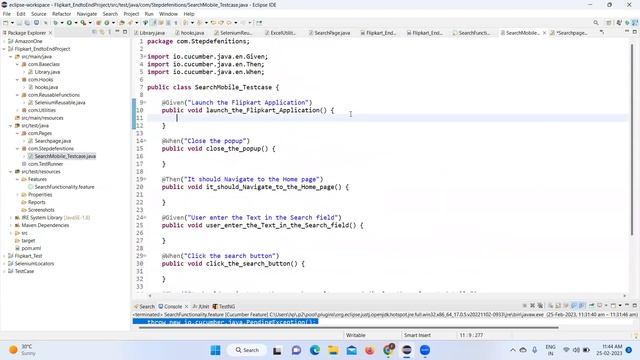Maximize the Console view panel
Viewport: 640px width, 360px height.
(x=635, y=305)
